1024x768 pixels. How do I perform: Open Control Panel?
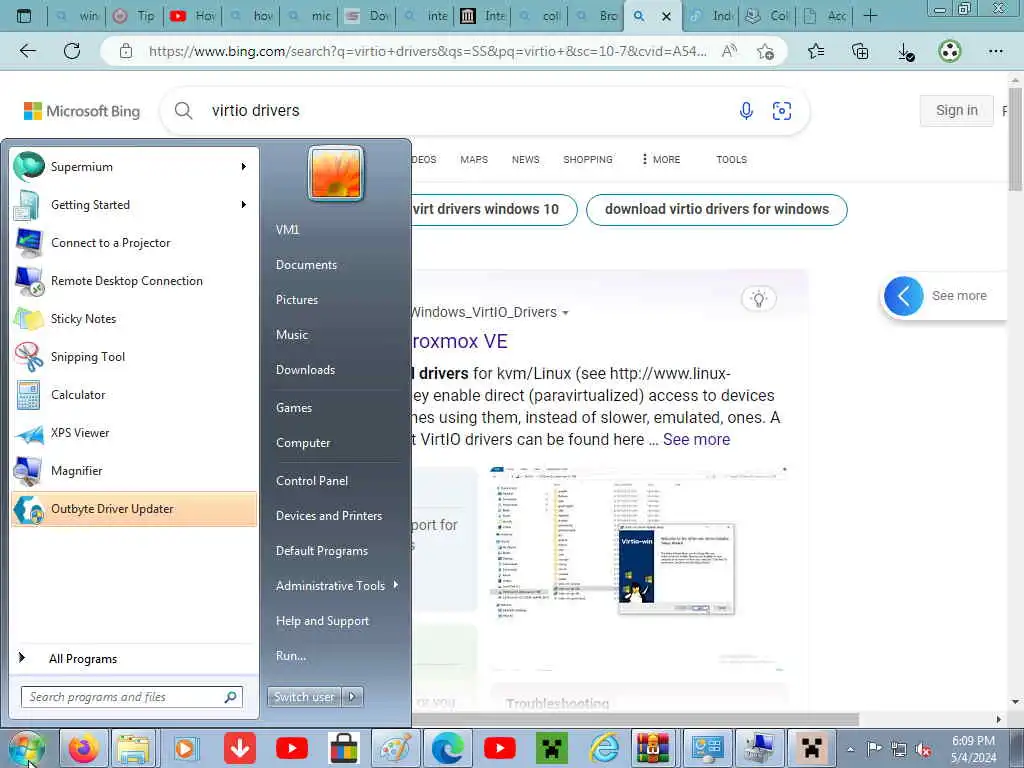coord(312,481)
